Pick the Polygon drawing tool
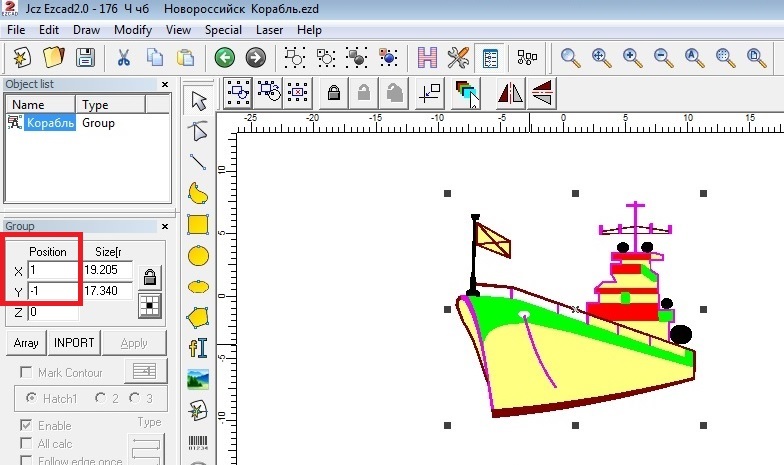This screenshot has height=465, width=784. point(199,316)
